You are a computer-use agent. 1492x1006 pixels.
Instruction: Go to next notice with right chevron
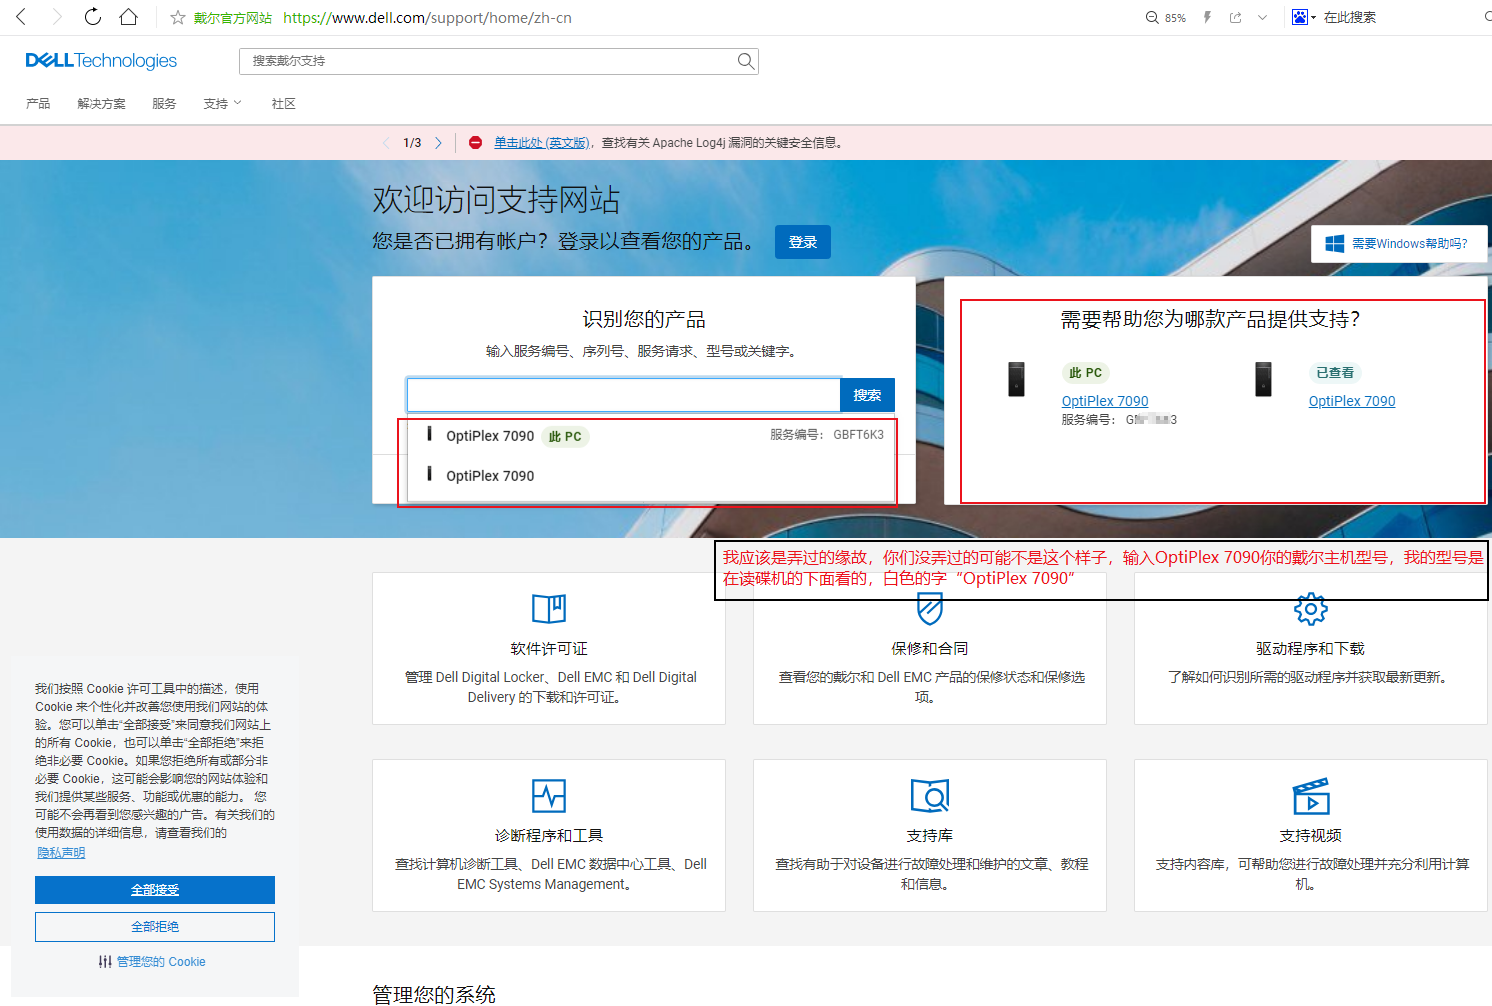(x=438, y=143)
